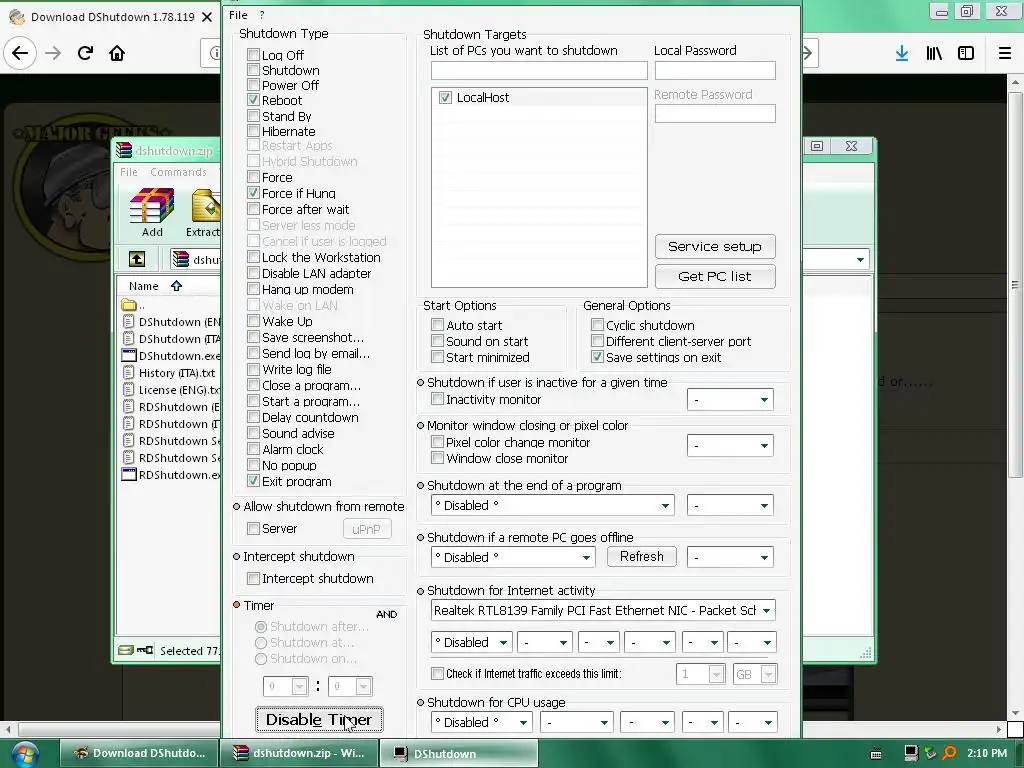Click the Add icon in WinRAR

(x=152, y=212)
